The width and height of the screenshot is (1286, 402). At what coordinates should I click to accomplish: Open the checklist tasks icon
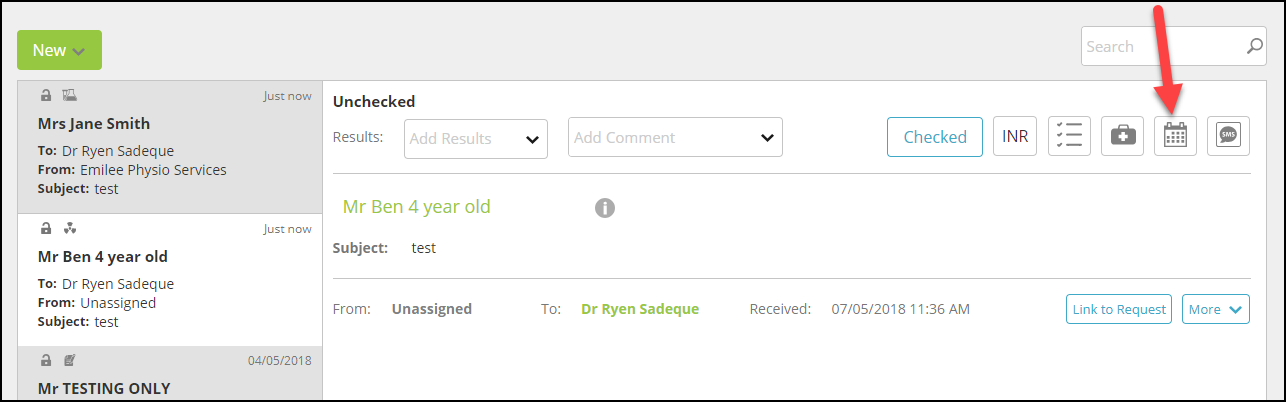coord(1070,136)
